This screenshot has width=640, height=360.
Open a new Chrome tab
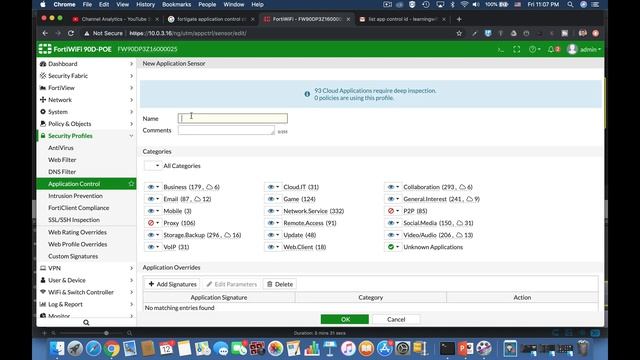click(x=459, y=19)
